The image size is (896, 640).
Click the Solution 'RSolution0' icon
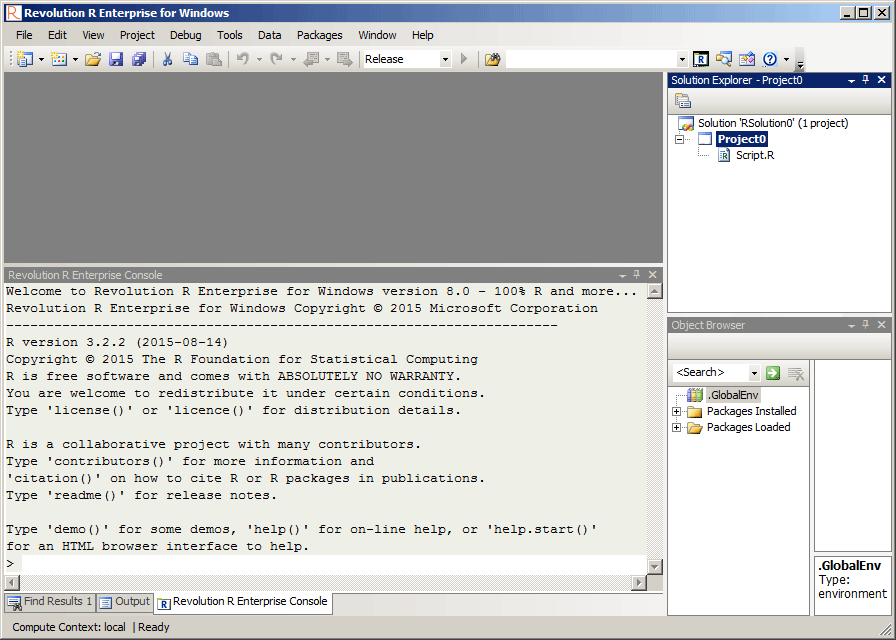(686, 123)
